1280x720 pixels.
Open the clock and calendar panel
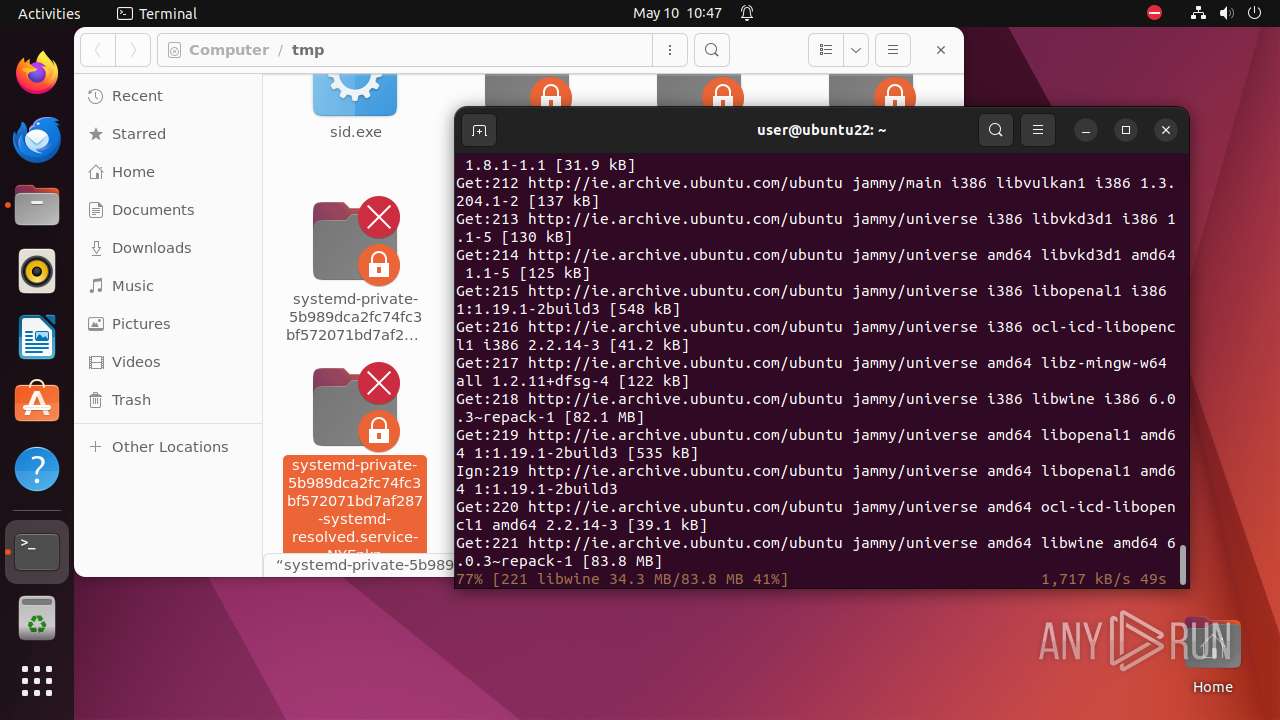677,13
